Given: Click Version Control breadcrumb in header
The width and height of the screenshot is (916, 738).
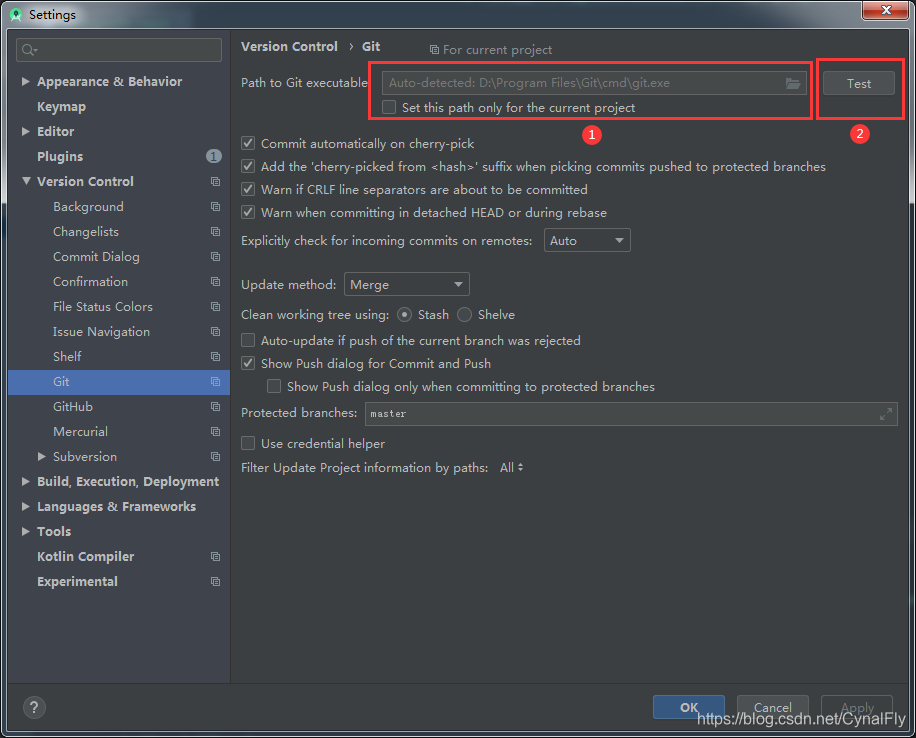Looking at the screenshot, I should [289, 47].
